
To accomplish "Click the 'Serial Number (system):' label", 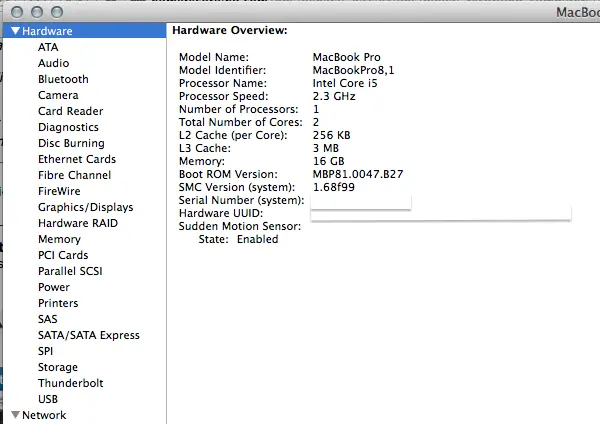I will click(x=241, y=200).
